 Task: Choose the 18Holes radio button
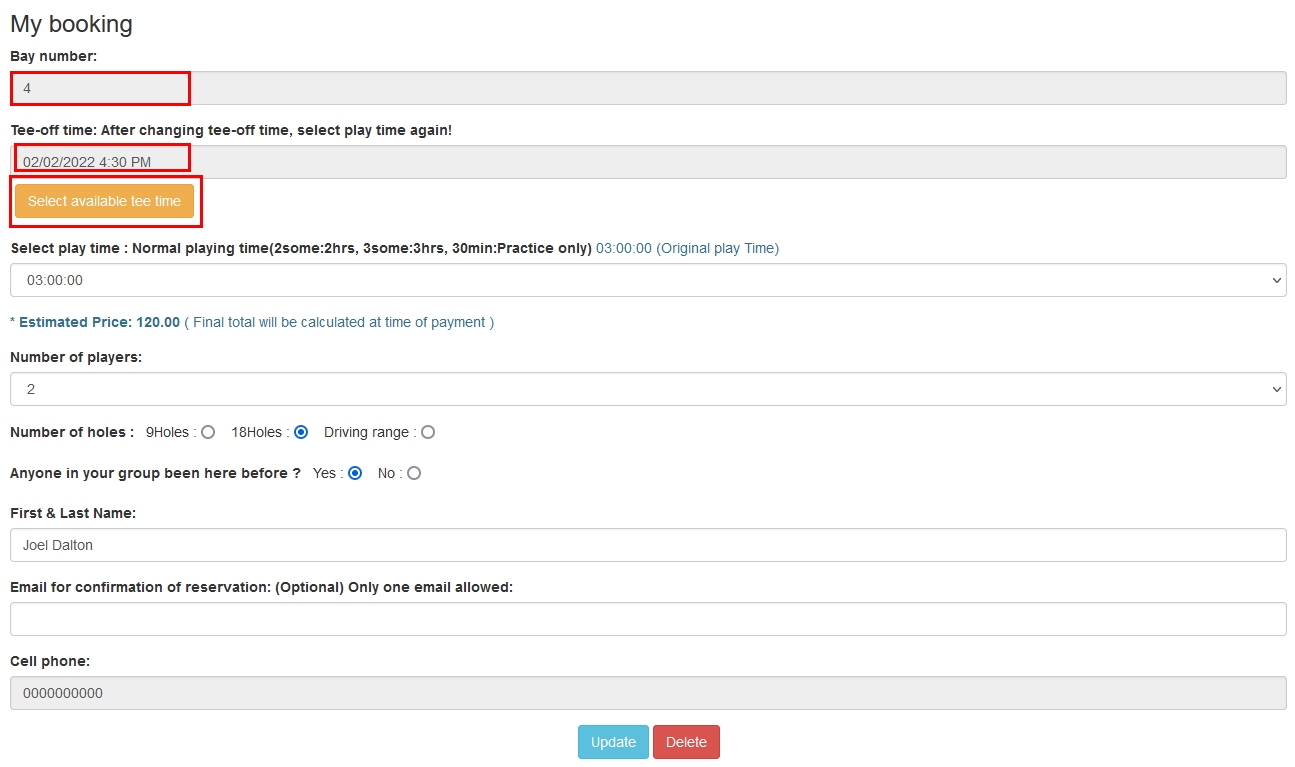301,433
